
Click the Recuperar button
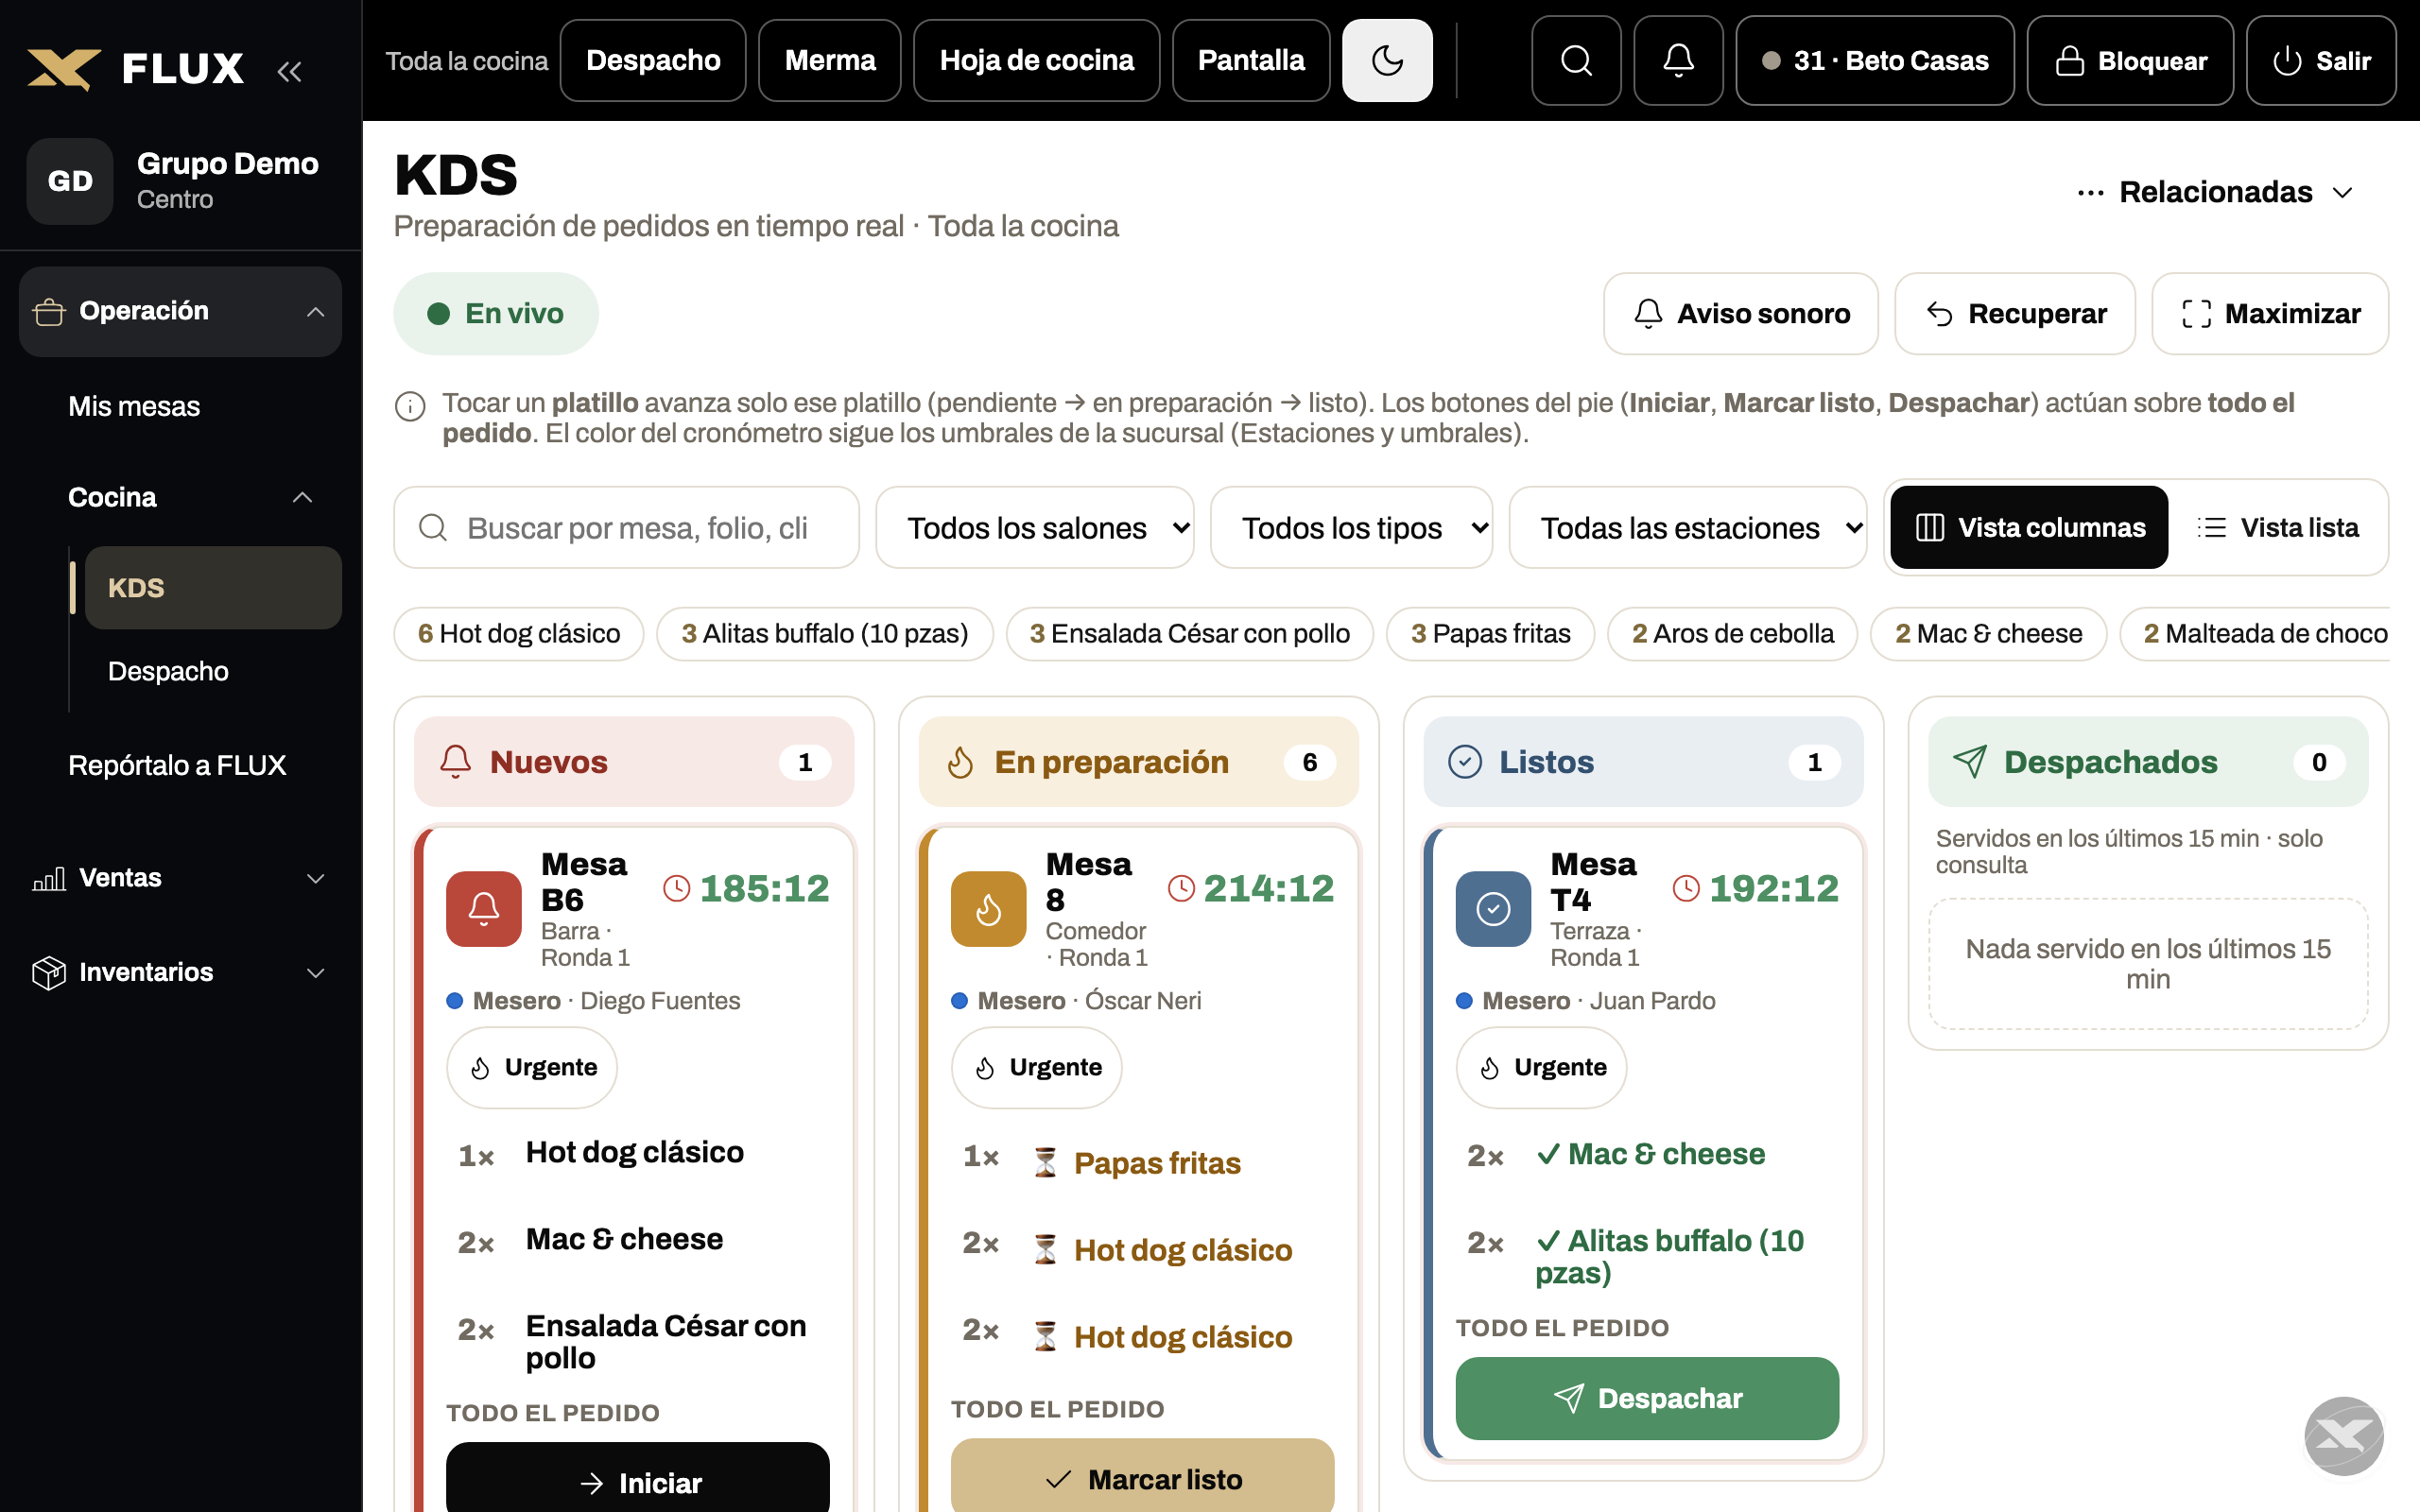[x=2015, y=314]
